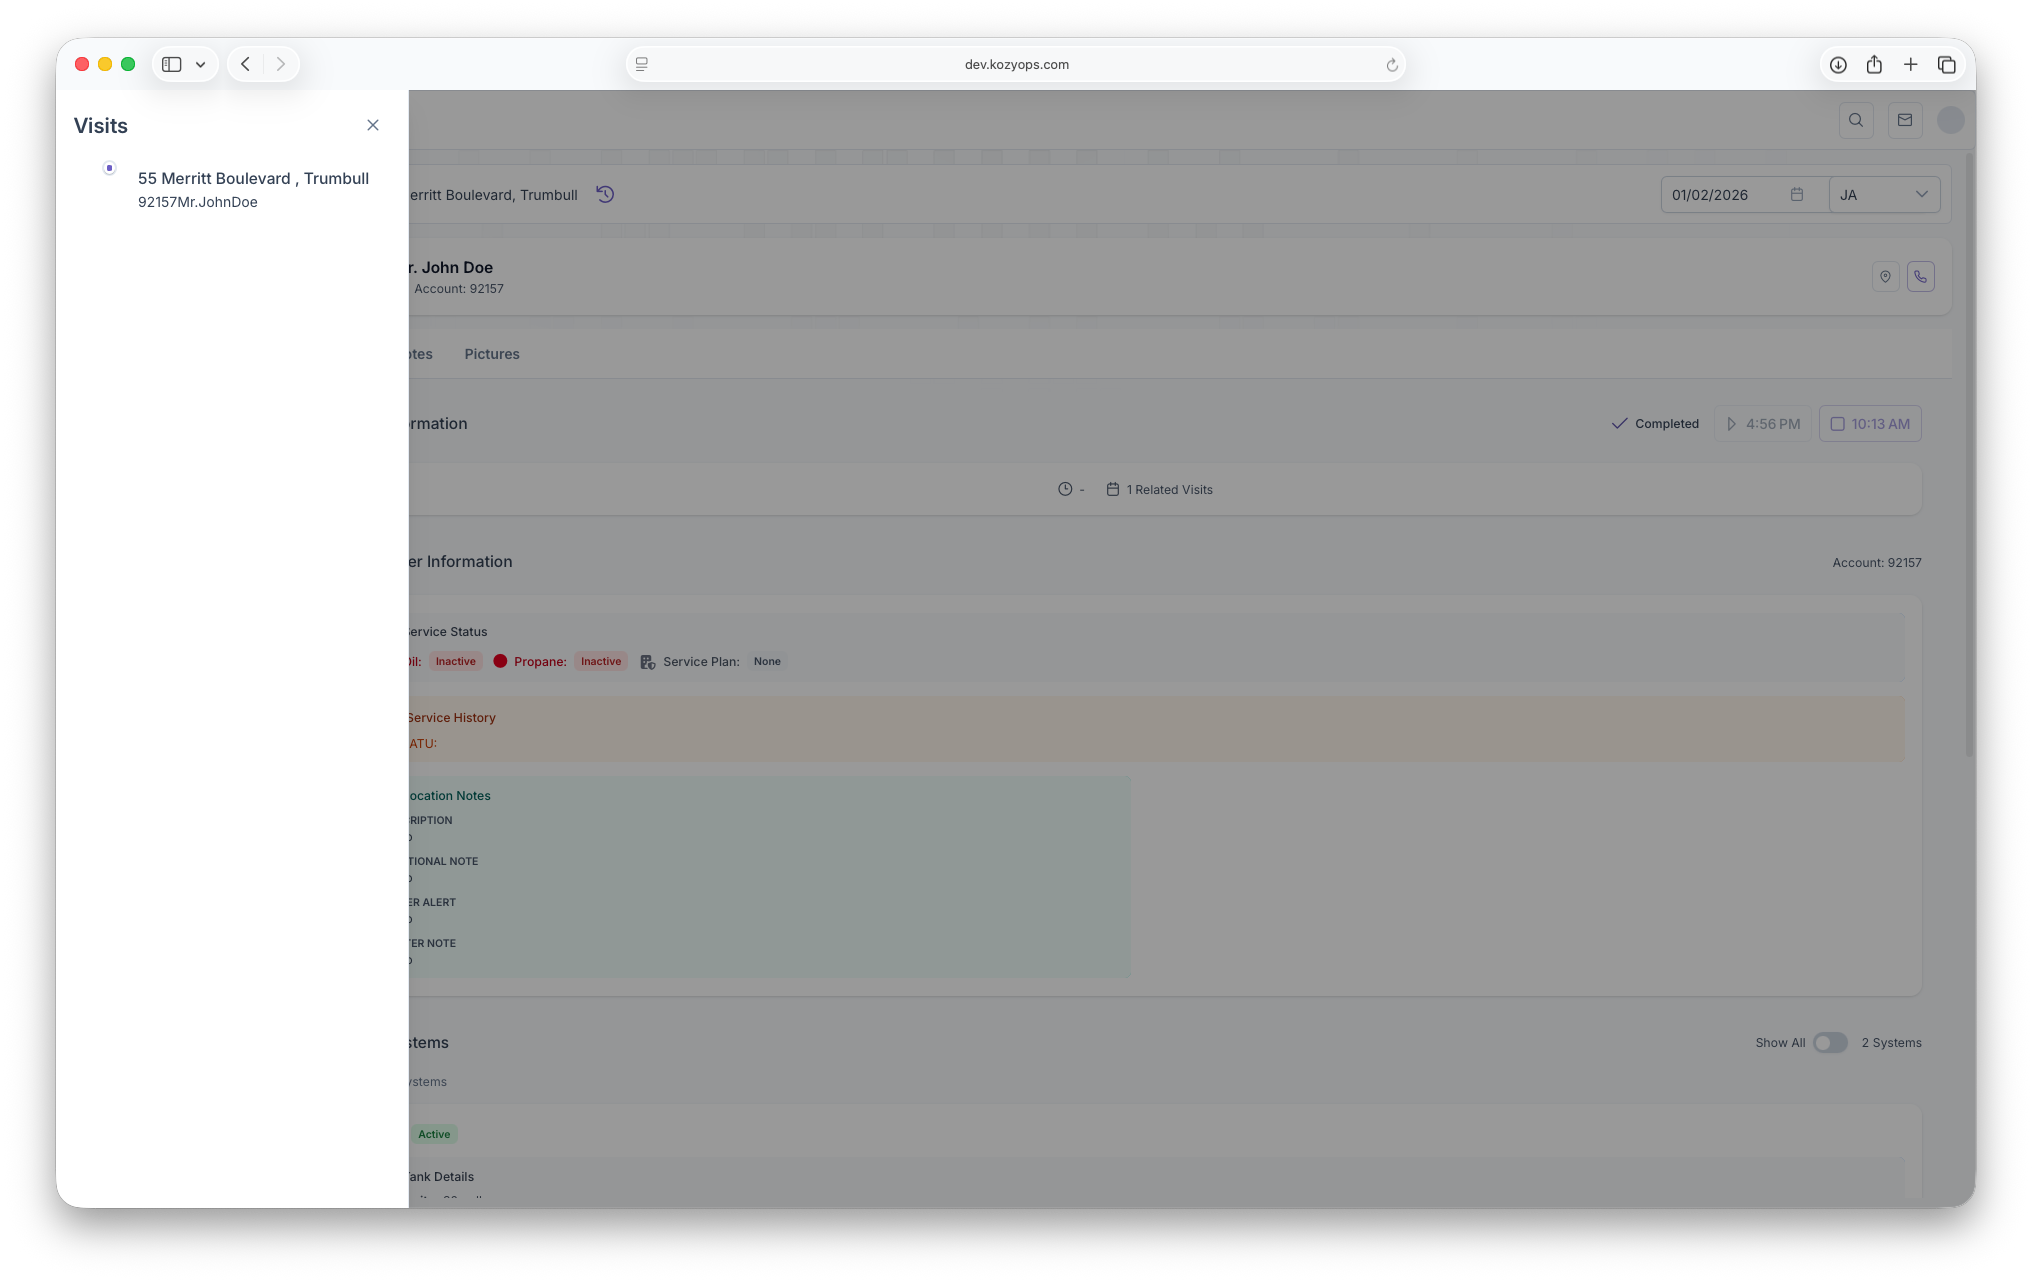The height and width of the screenshot is (1282, 2032).
Task: Open the visit history clock icon
Action: (605, 194)
